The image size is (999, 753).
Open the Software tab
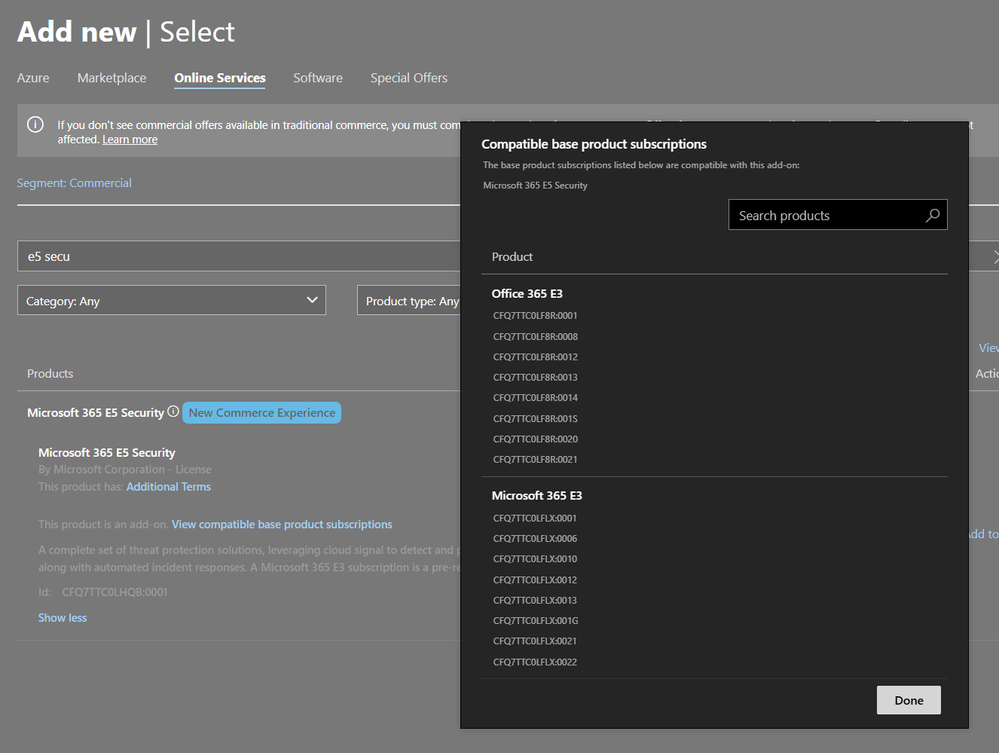(318, 78)
